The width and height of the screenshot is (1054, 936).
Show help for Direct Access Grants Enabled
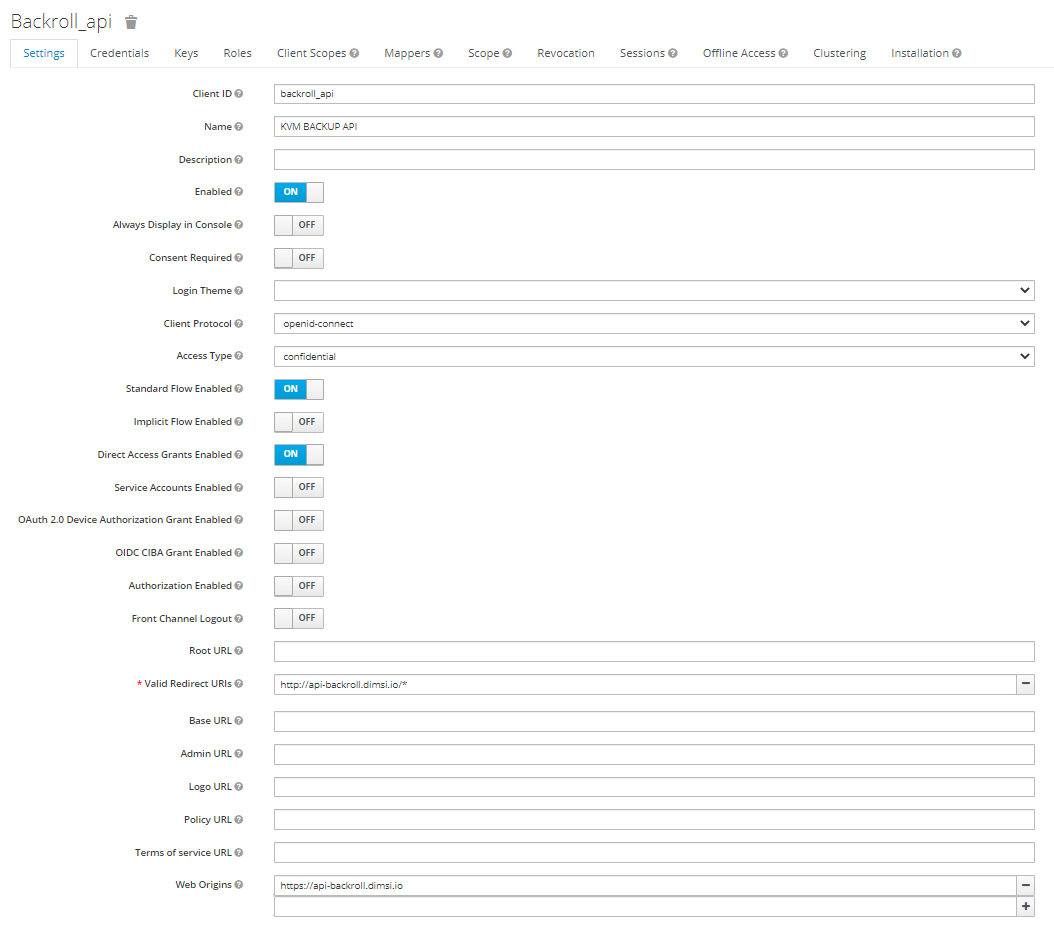tap(239, 455)
